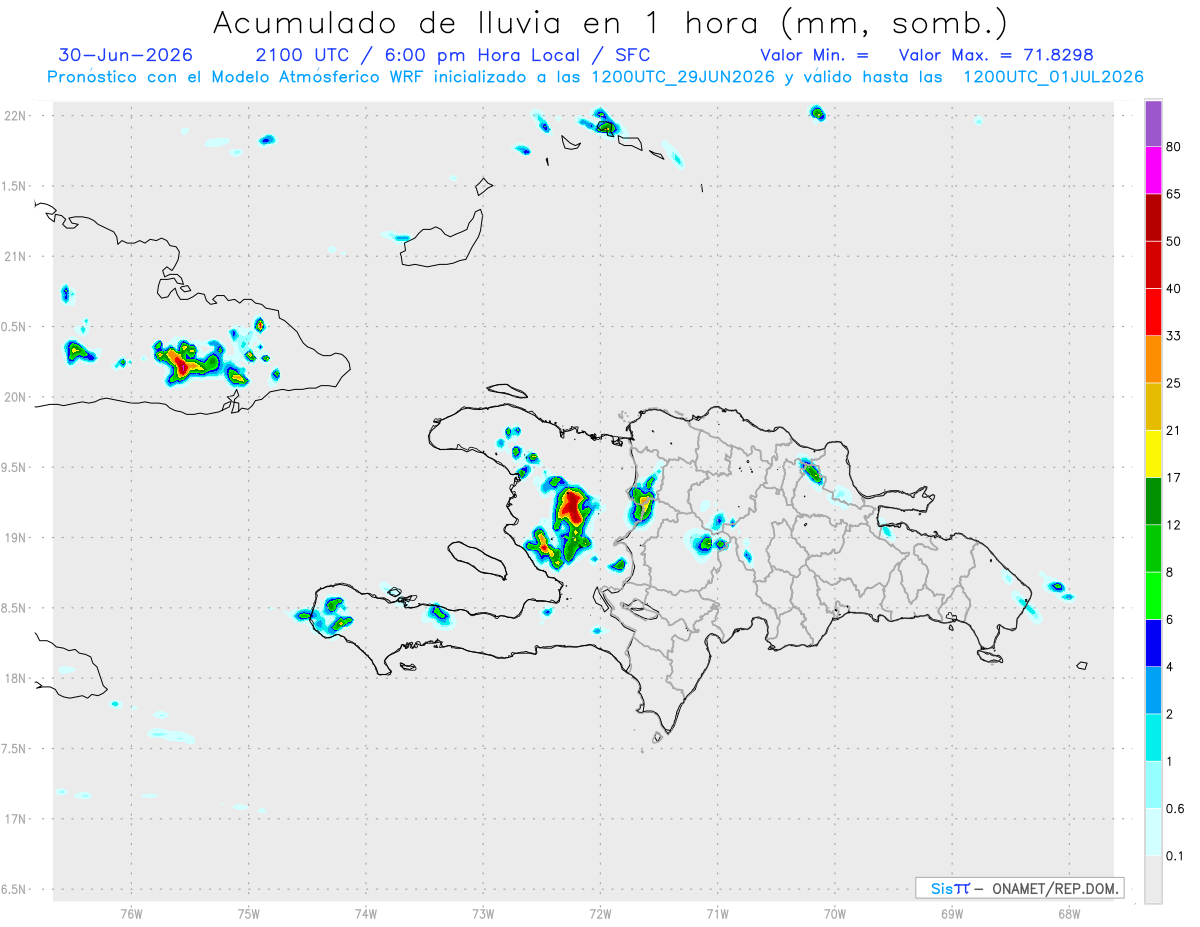Click the '19N' latitude label
Image resolution: width=1200 pixels, height=927 pixels.
pyautogui.click(x=16, y=538)
